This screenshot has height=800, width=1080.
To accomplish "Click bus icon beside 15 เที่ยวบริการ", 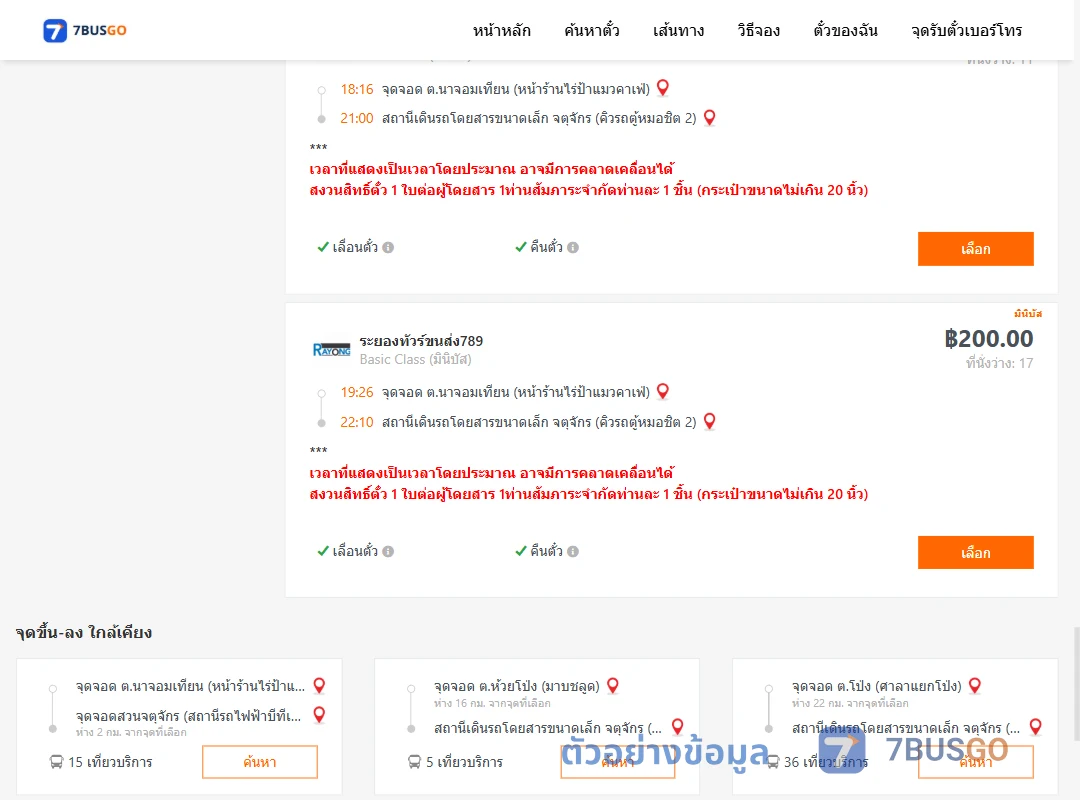I will tap(56, 762).
